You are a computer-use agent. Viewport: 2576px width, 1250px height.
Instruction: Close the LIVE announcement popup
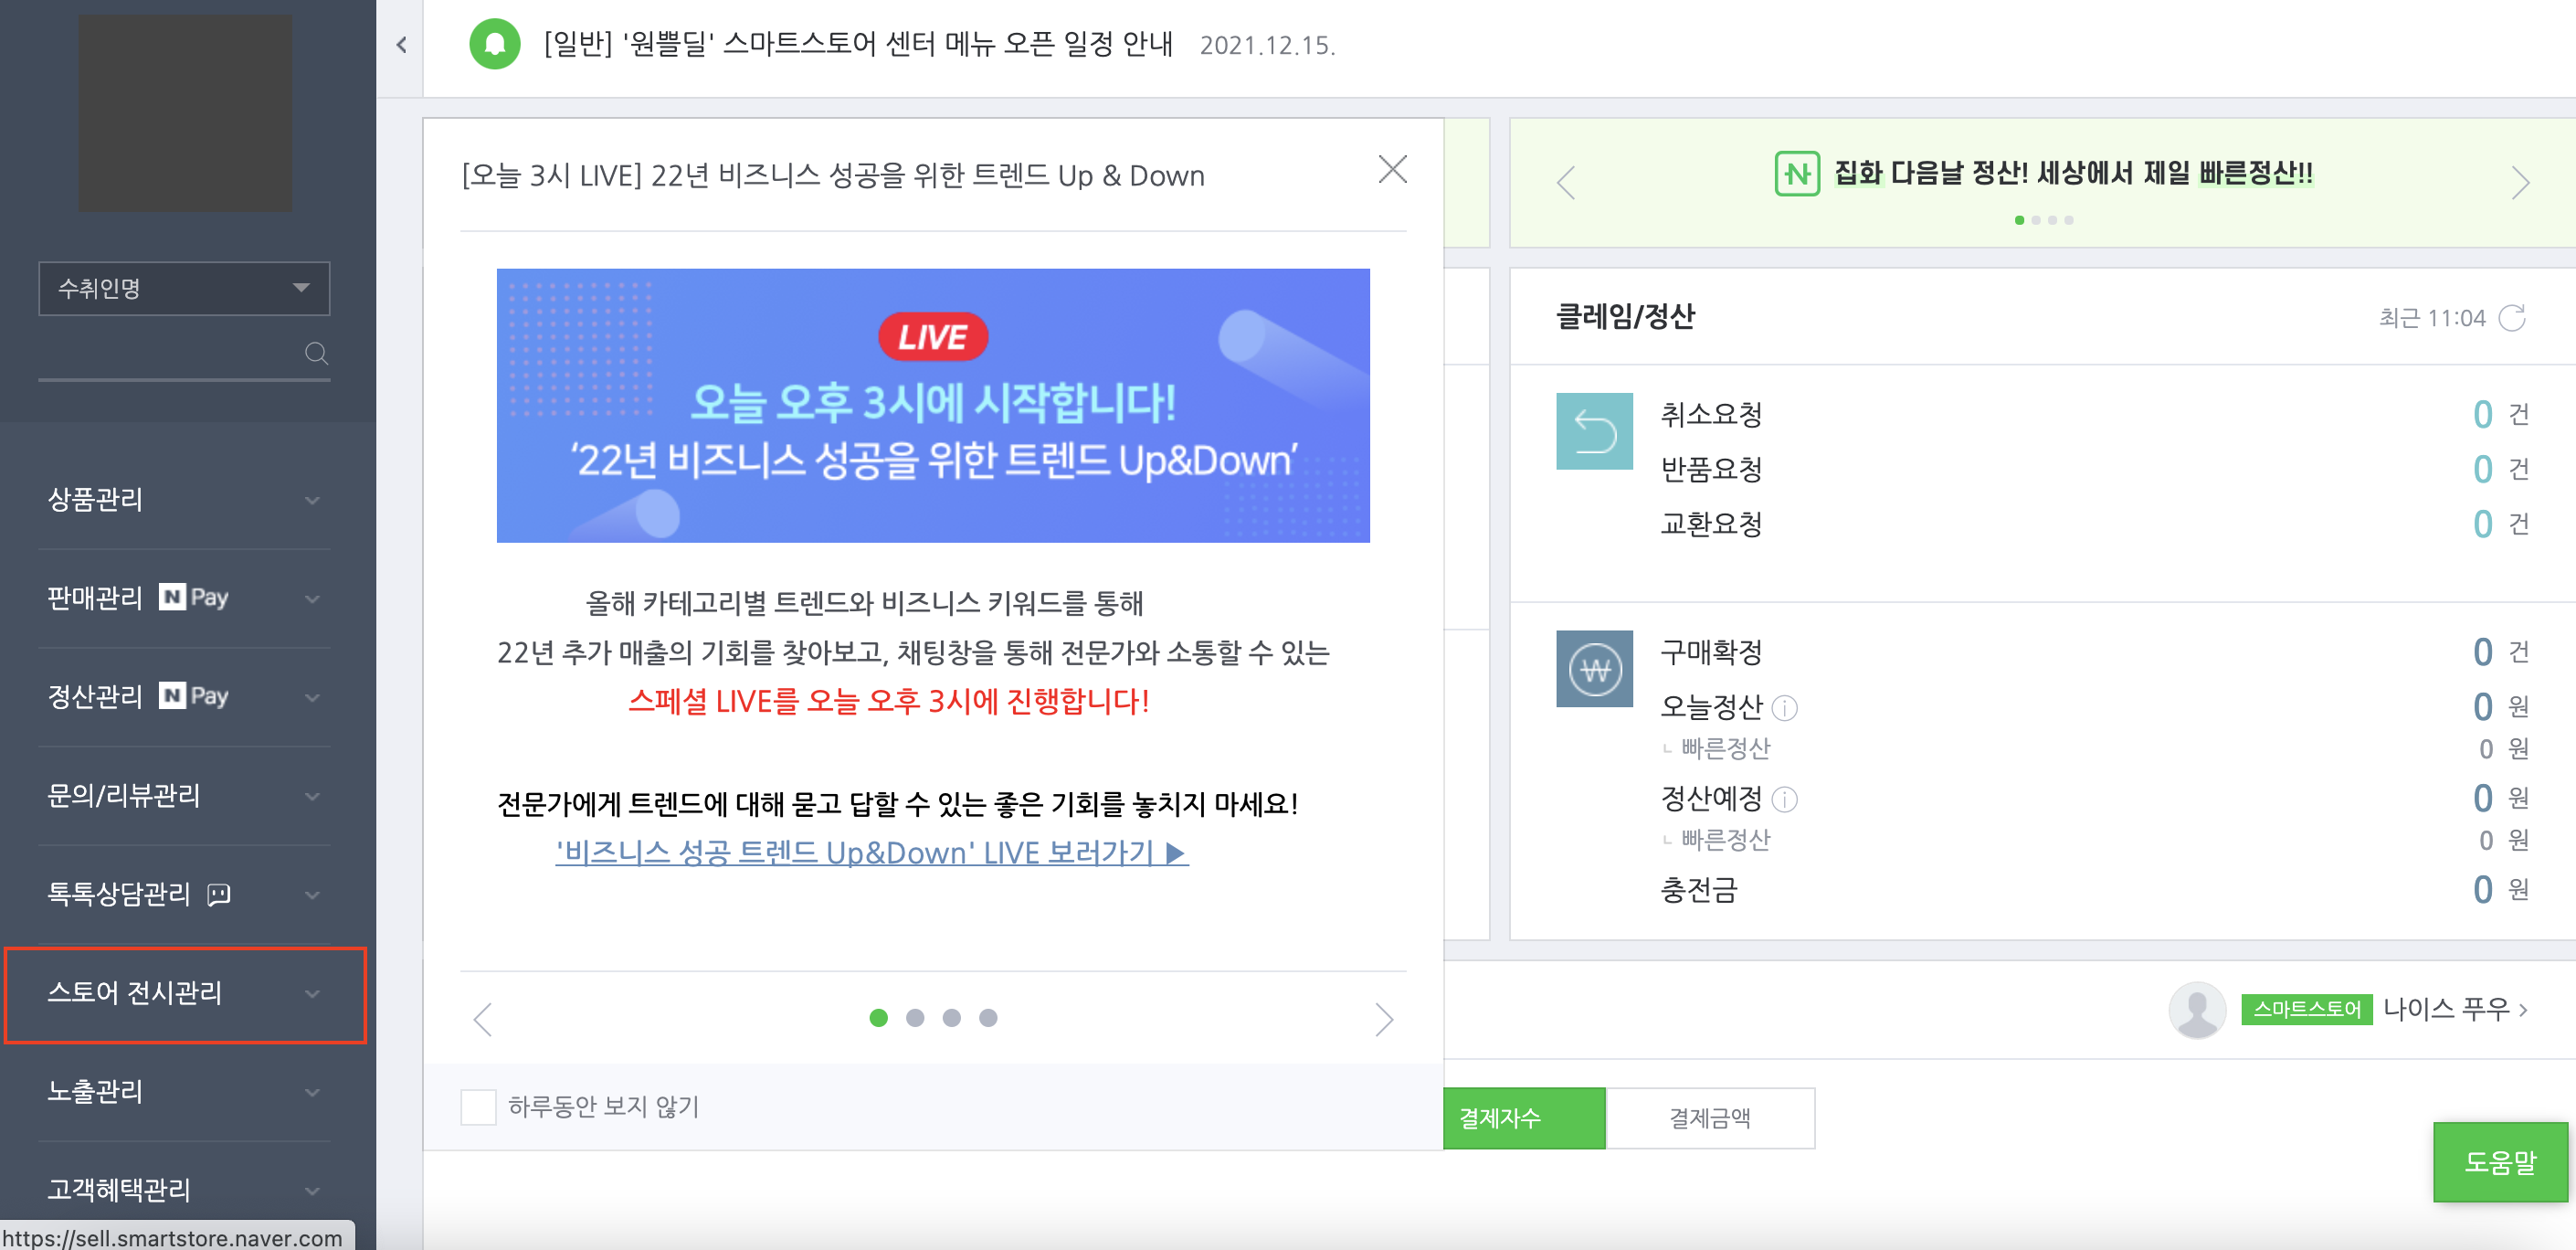click(x=1392, y=169)
